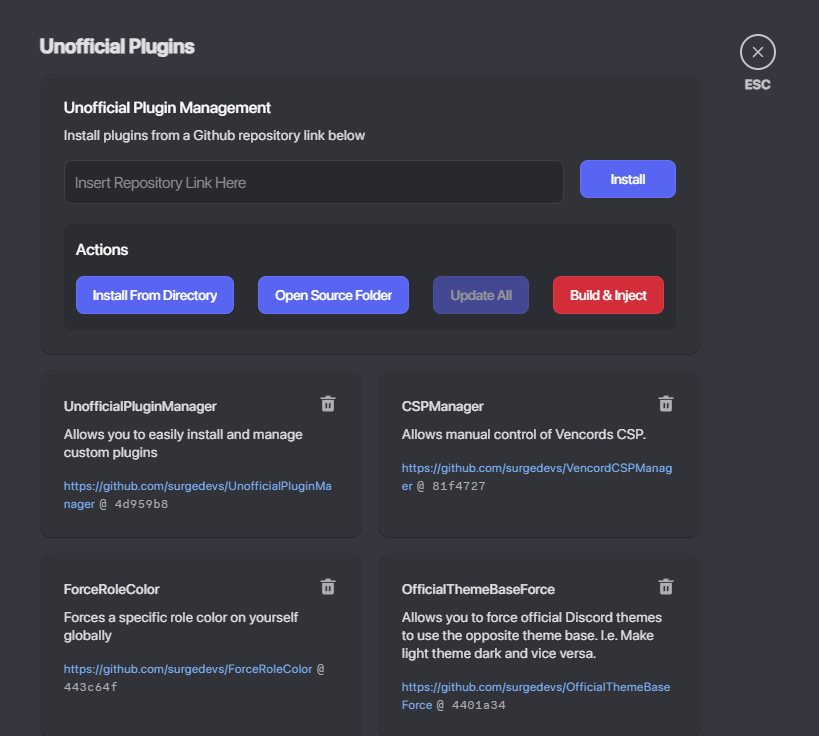Open the UnofficialPluginManager GitHub link
This screenshot has width=819, height=736.
coord(197,487)
